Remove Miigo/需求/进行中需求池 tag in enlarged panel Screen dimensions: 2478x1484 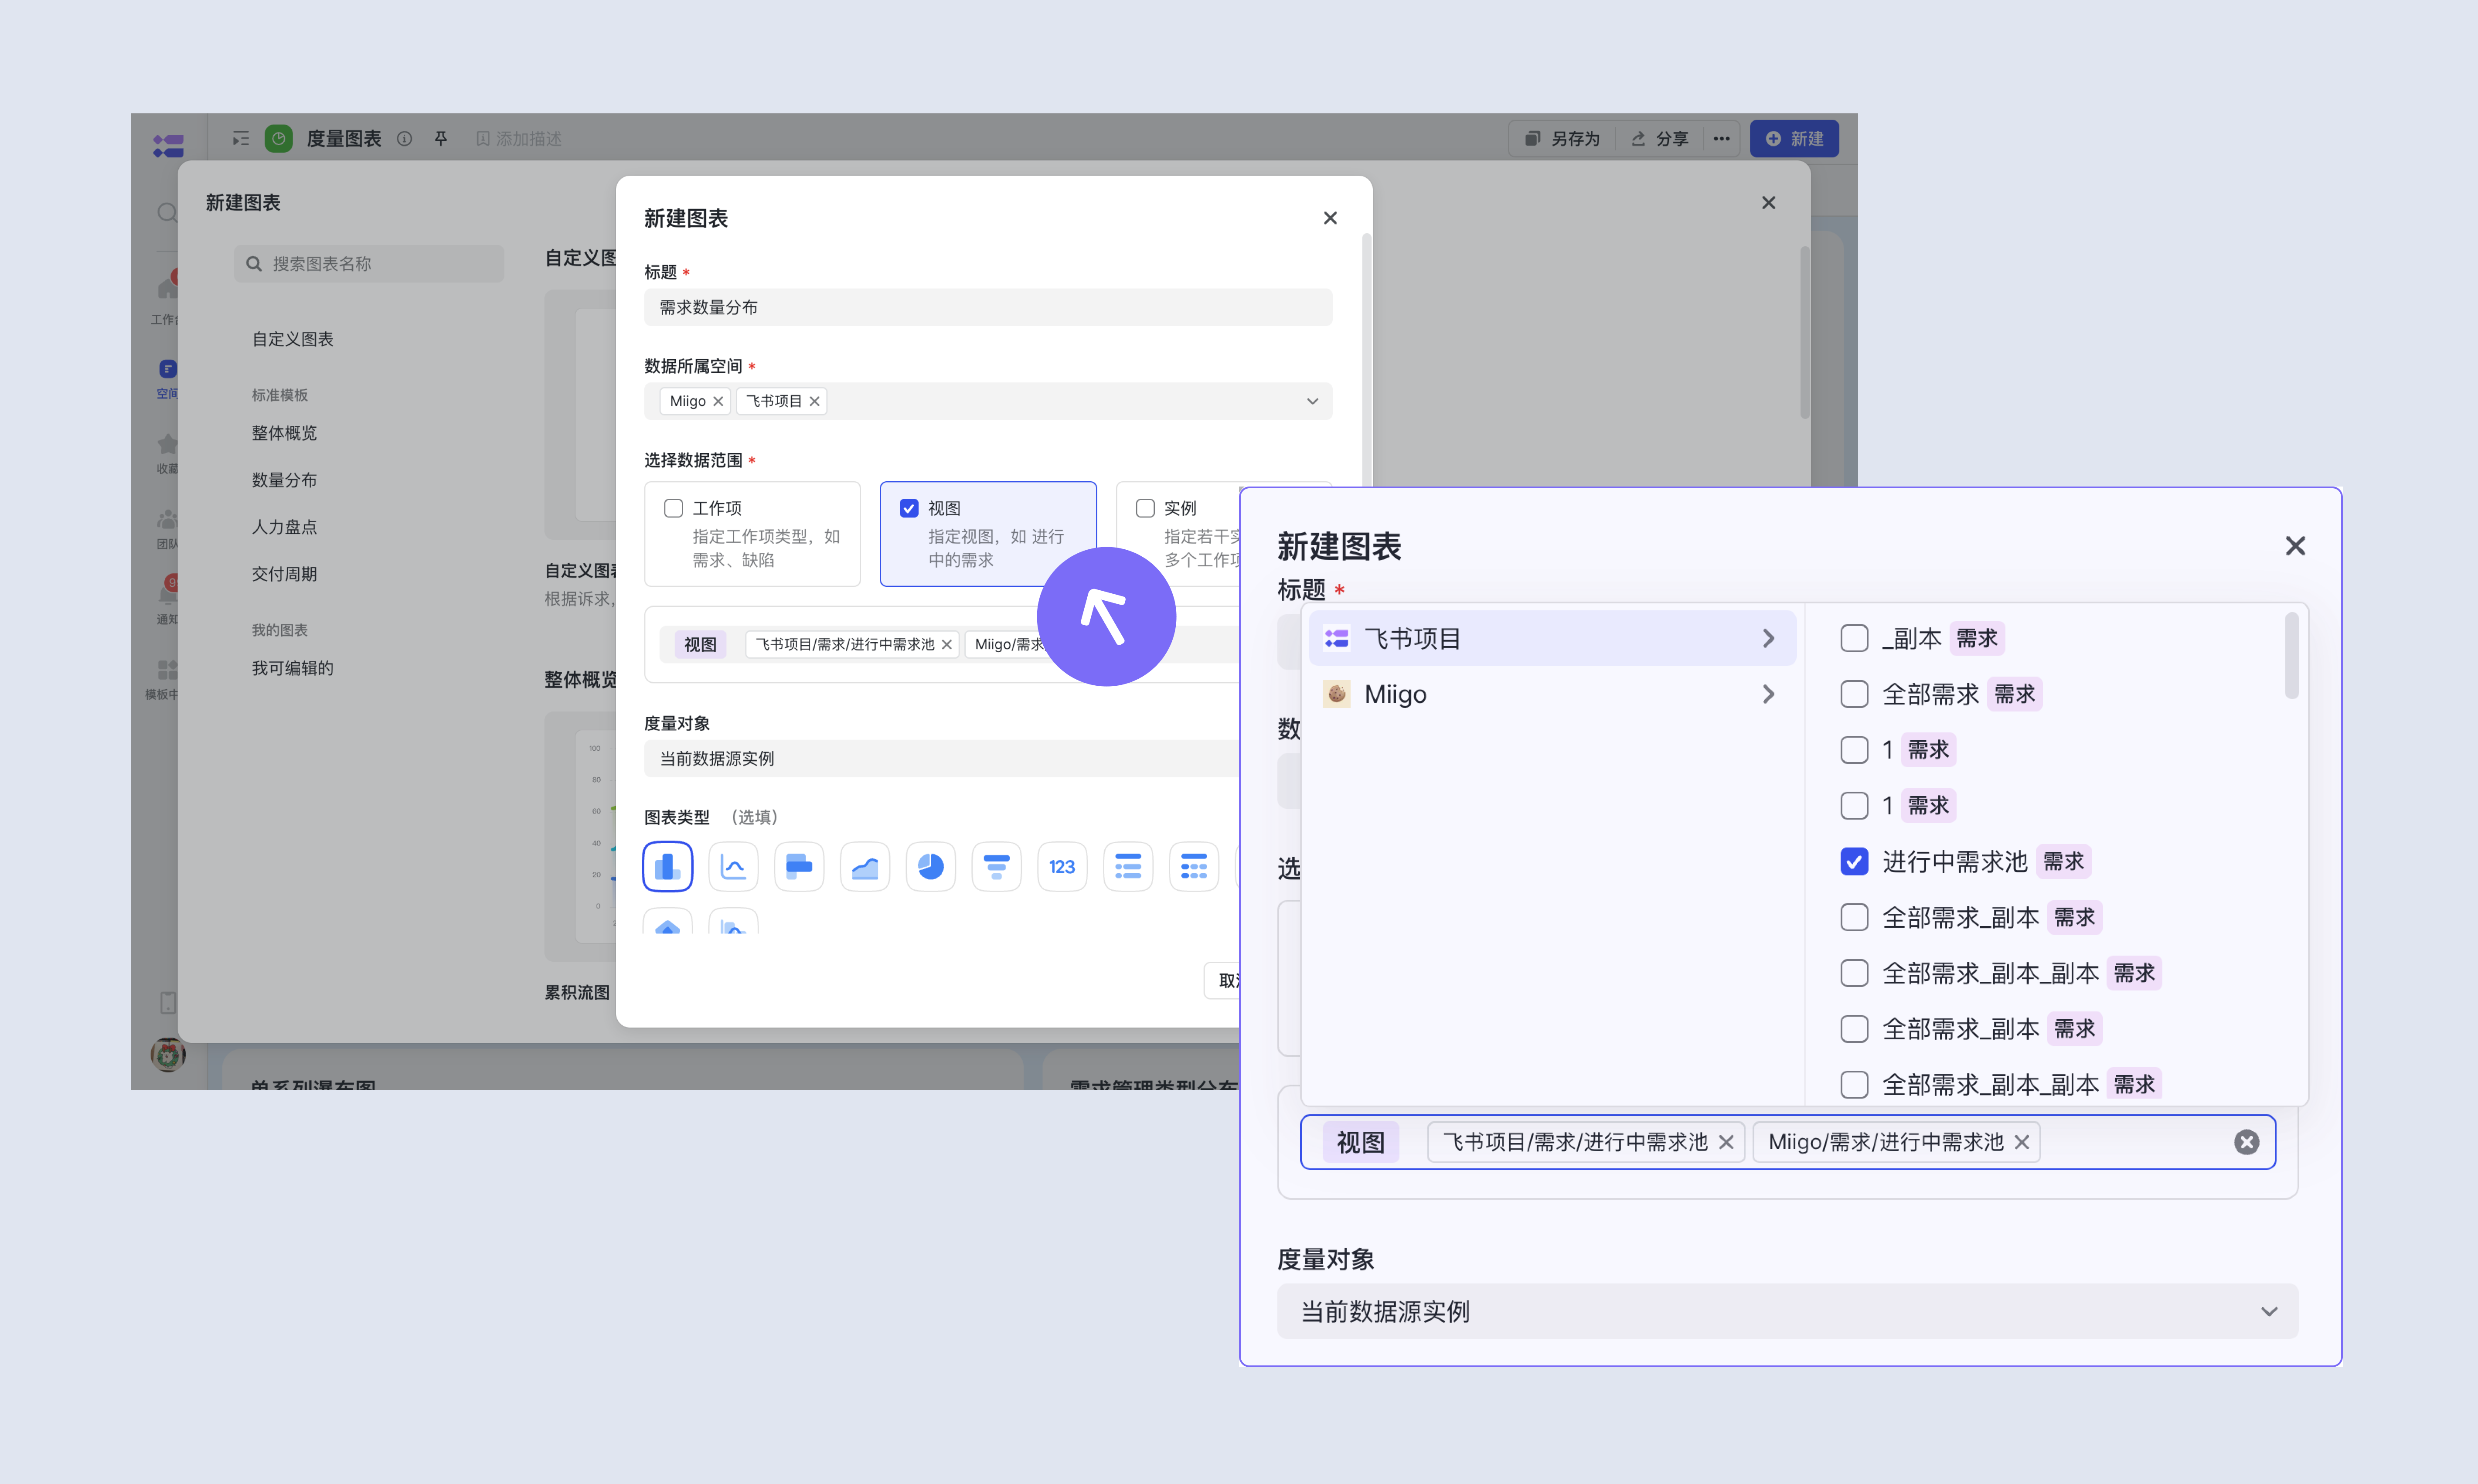[2022, 1142]
